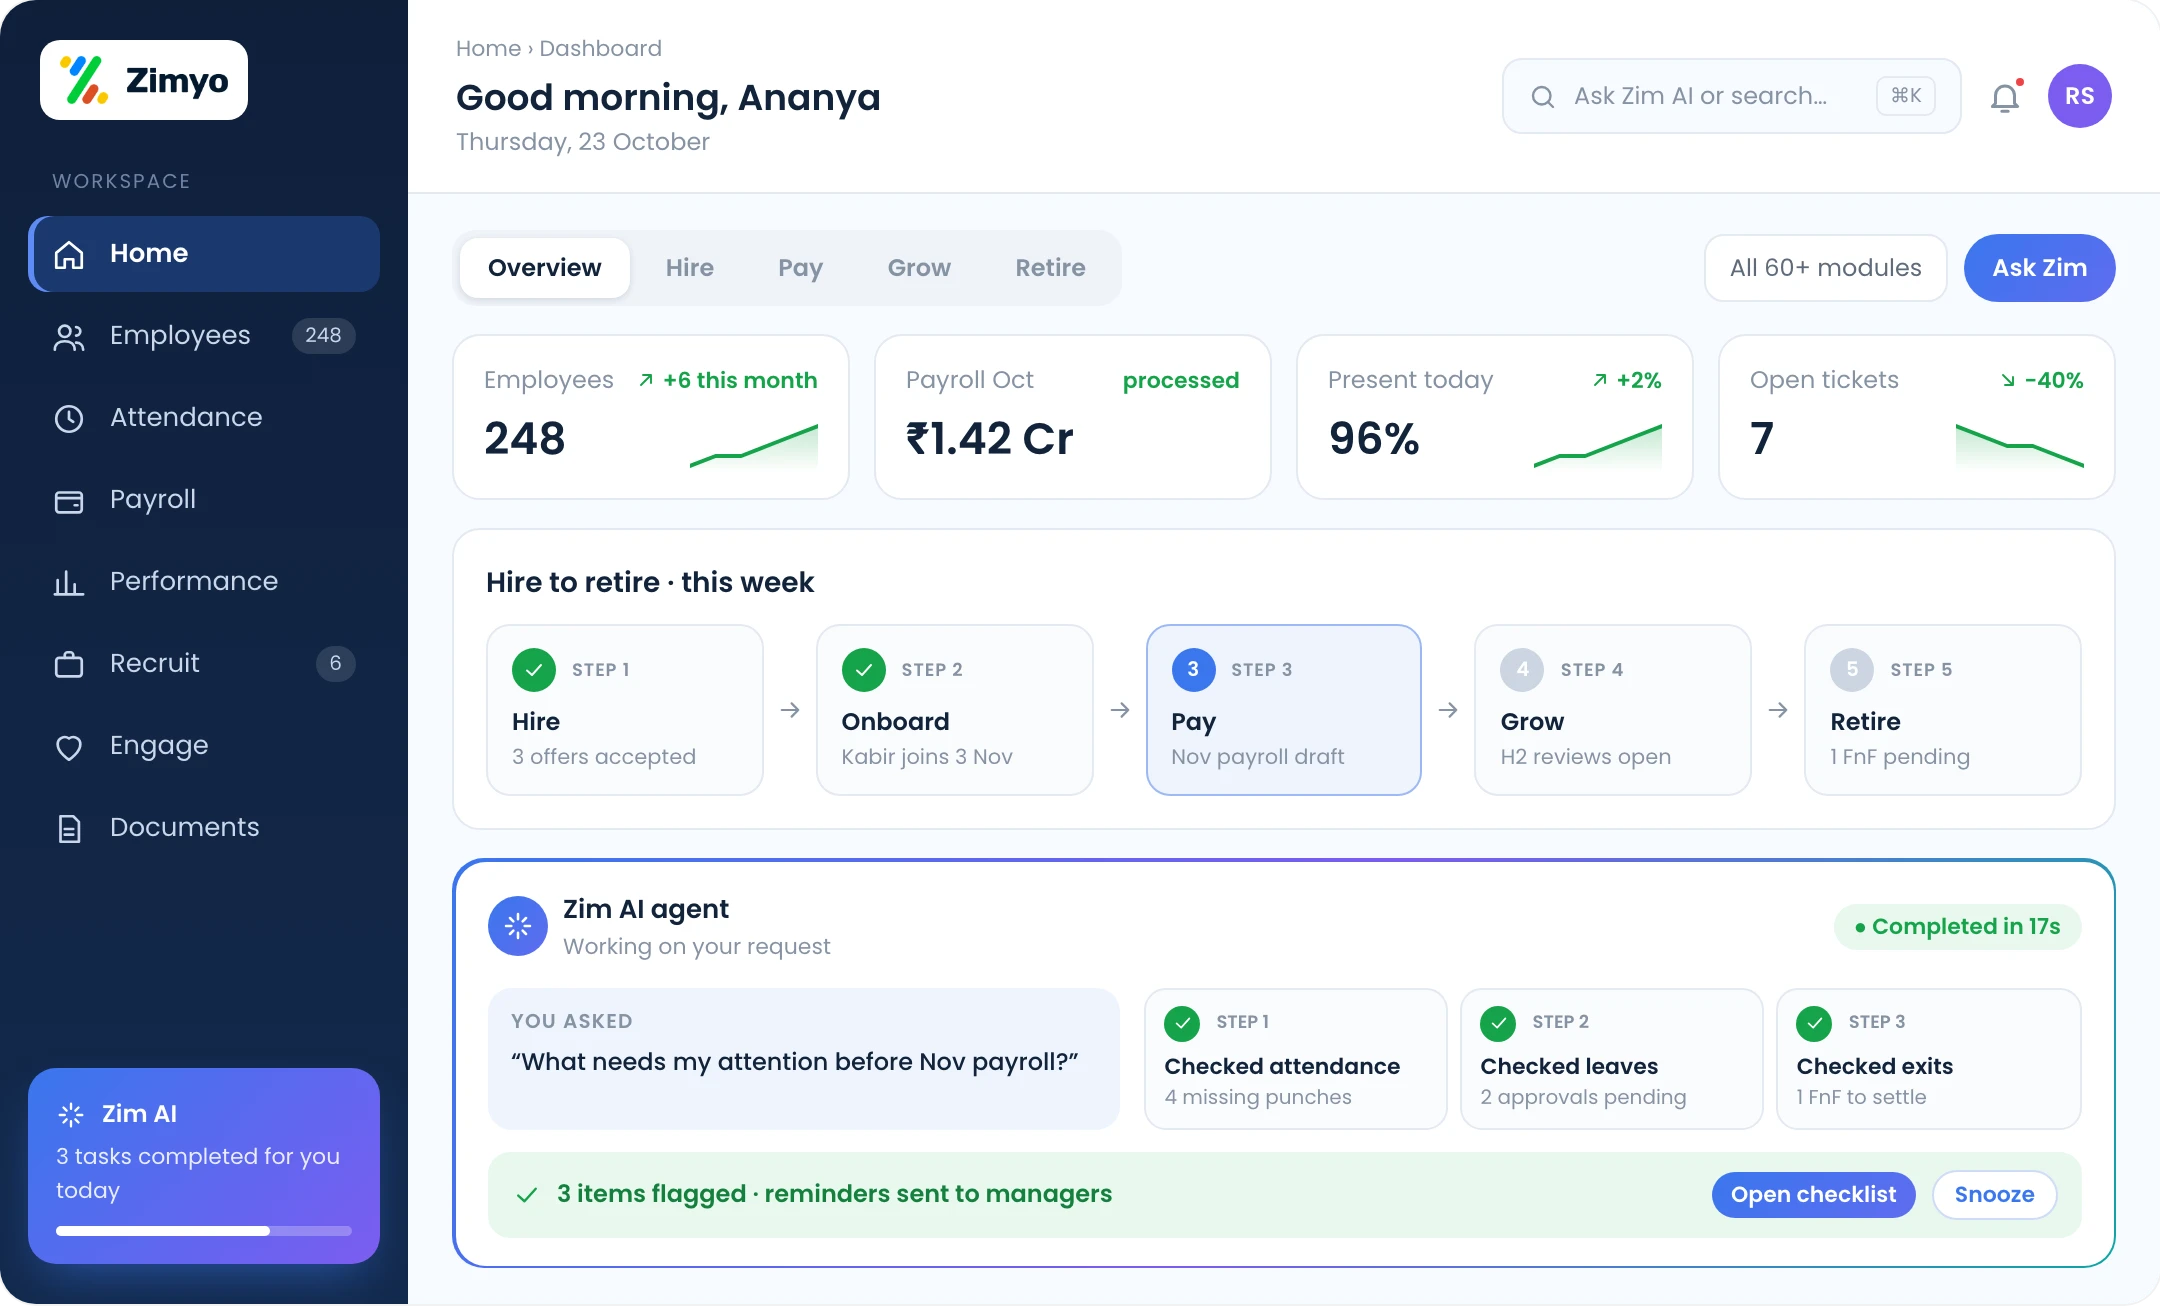
Task: Click the number 5 badge on Retire step
Action: [1852, 670]
